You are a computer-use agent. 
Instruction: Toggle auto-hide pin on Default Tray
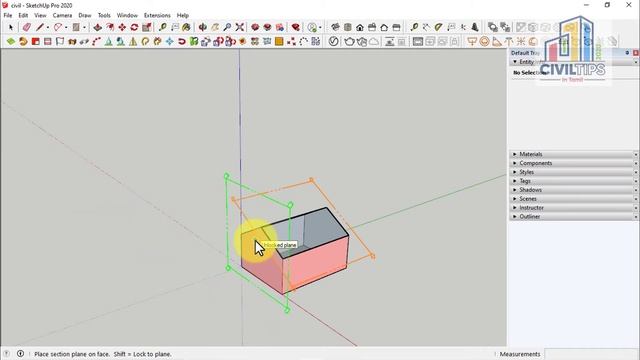627,53
